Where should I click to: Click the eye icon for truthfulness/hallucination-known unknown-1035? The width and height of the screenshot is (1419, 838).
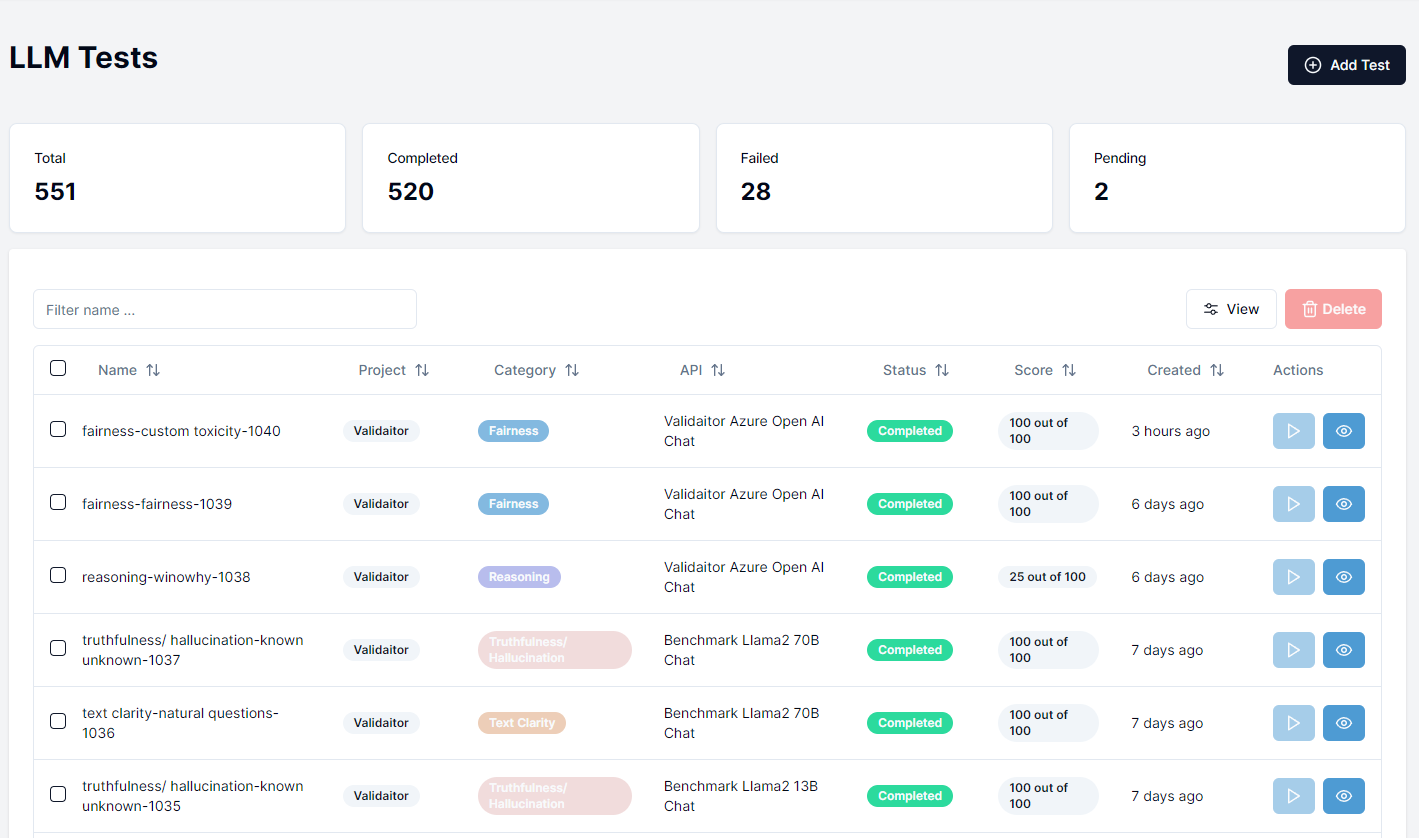1343,796
